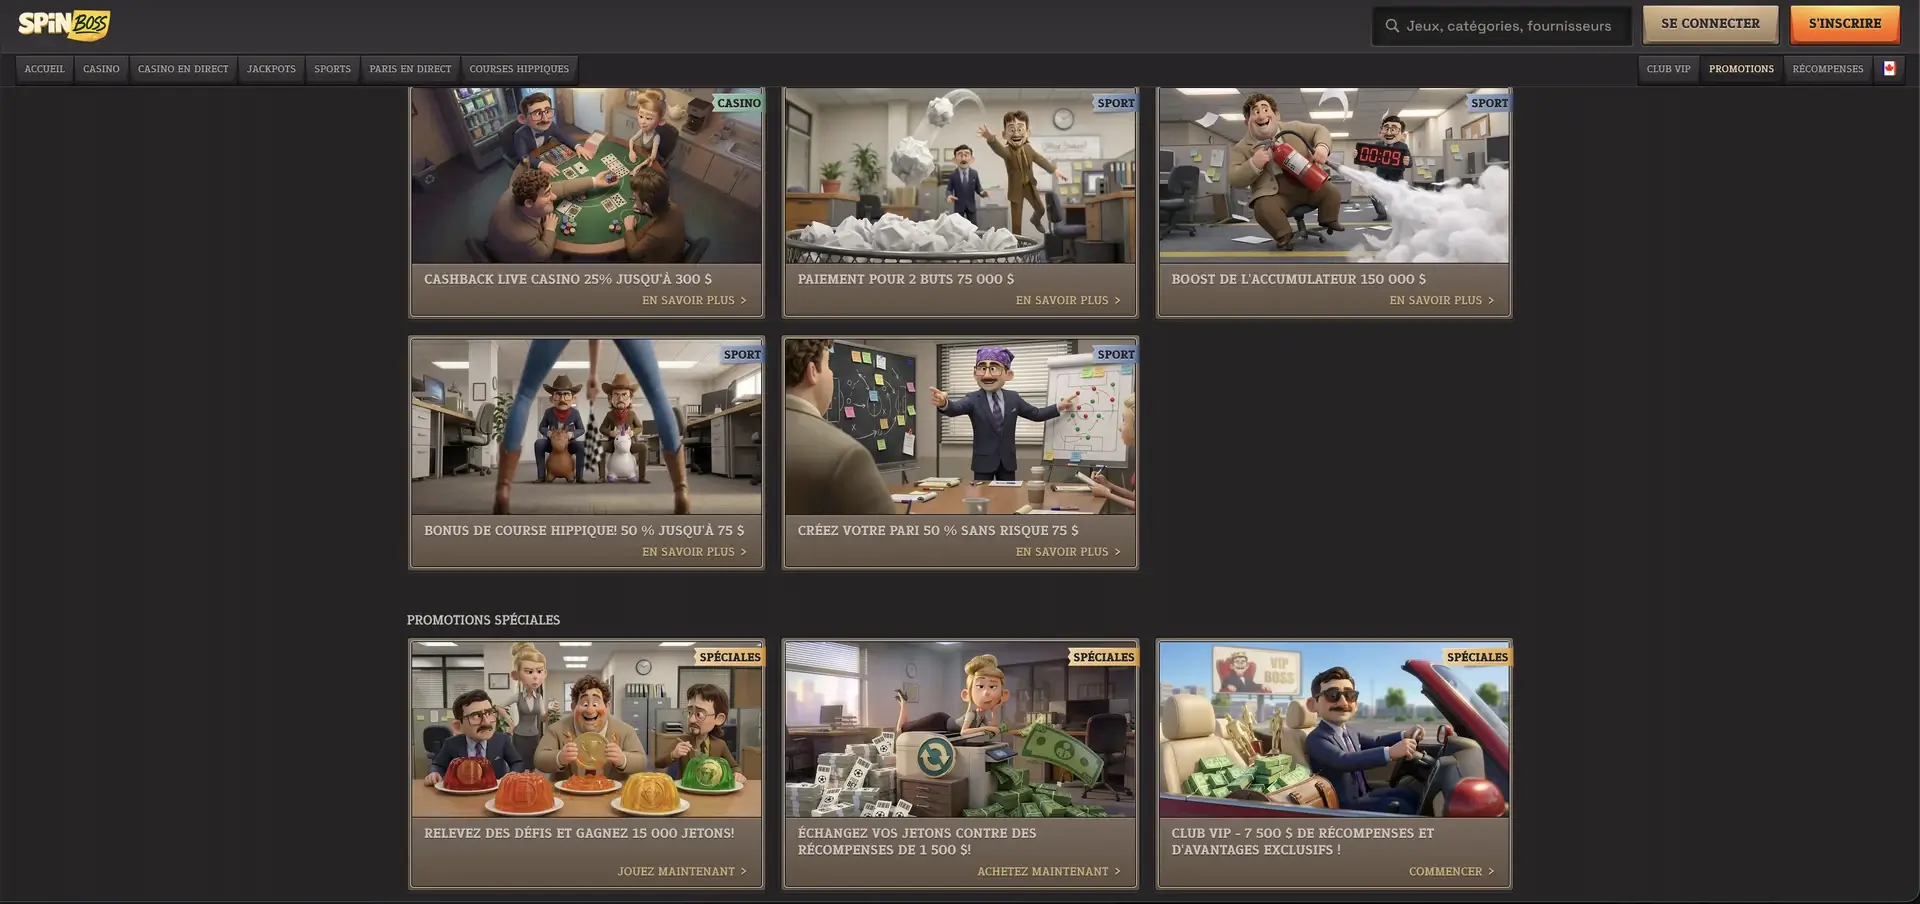Open the JACKPOTS menu item
The width and height of the screenshot is (1920, 904).
pos(271,69)
